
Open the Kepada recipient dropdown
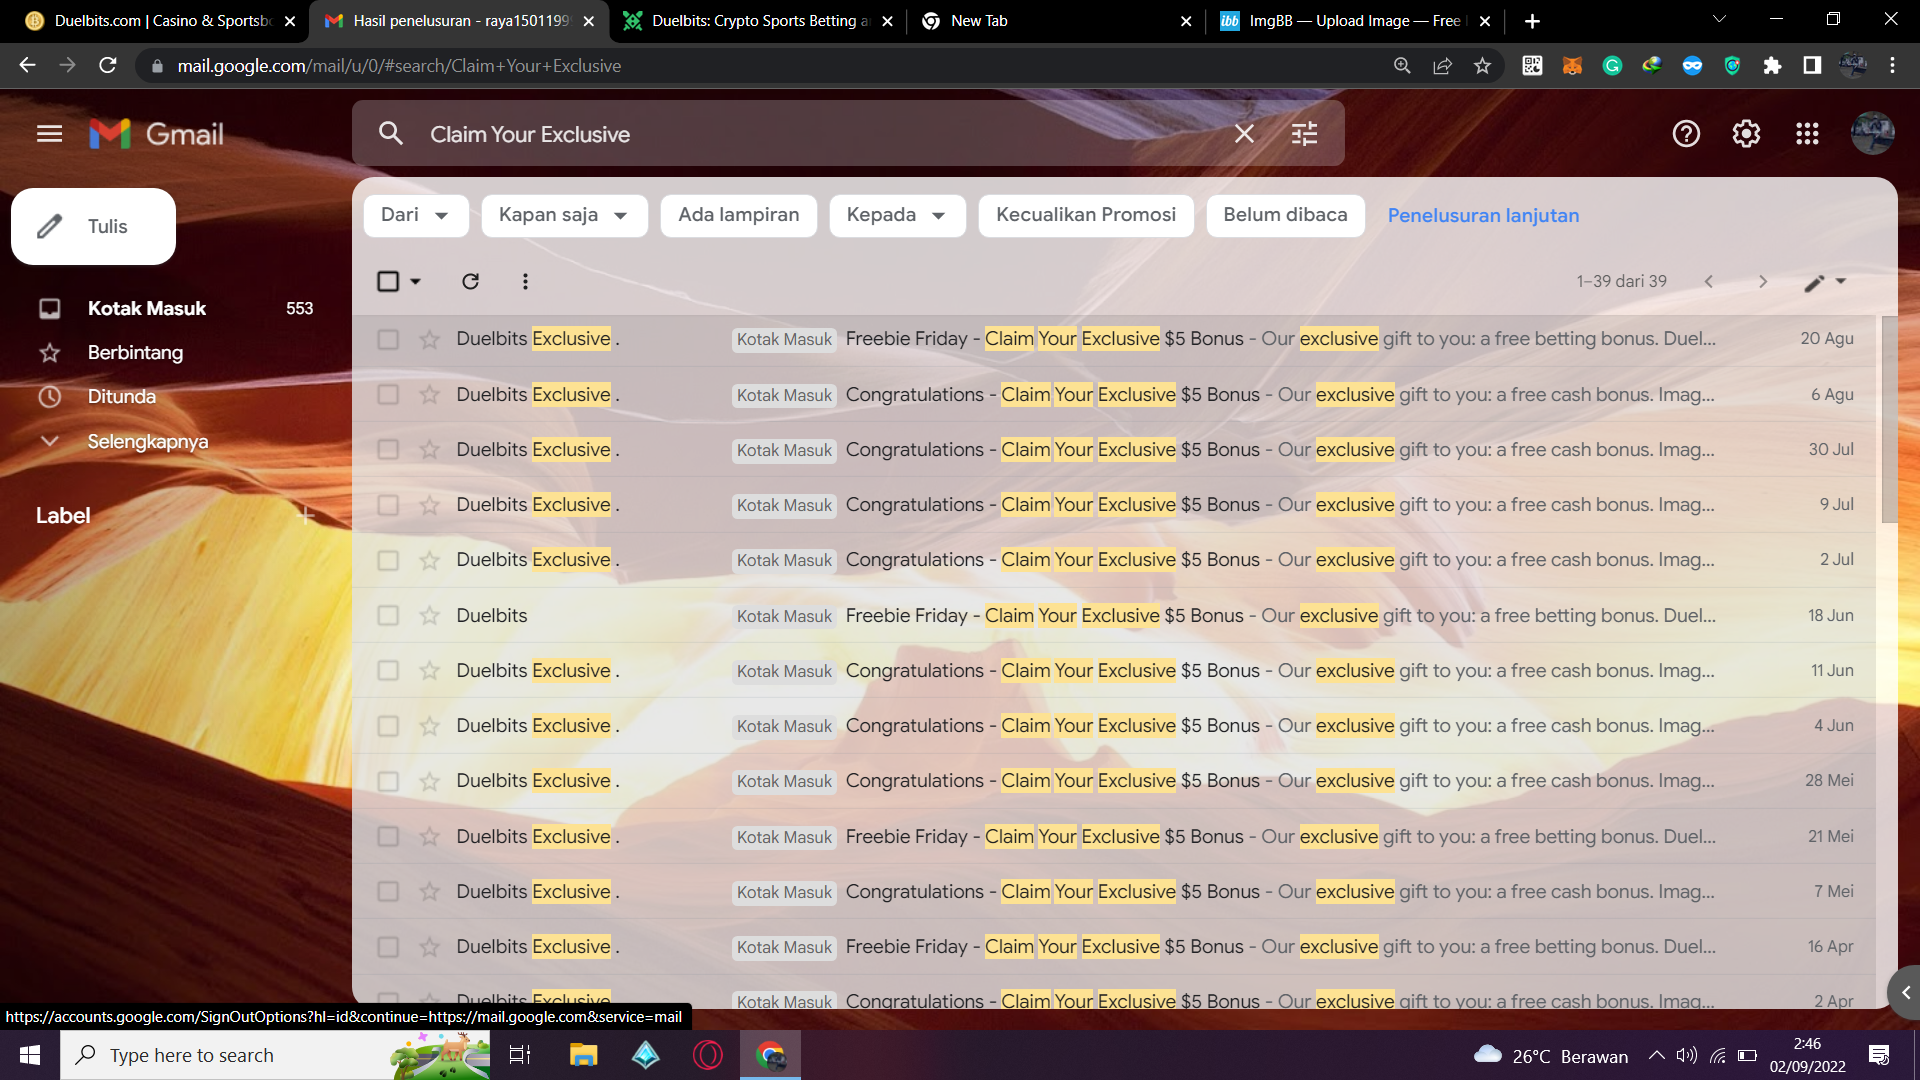point(897,216)
